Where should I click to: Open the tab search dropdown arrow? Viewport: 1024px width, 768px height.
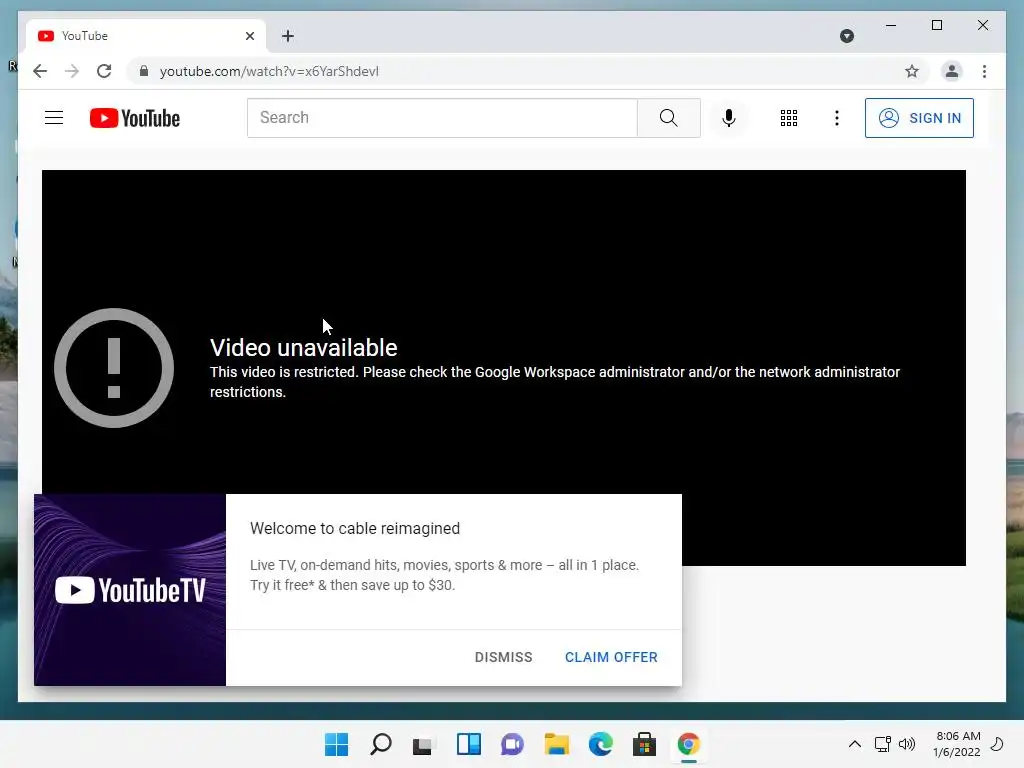click(x=846, y=36)
